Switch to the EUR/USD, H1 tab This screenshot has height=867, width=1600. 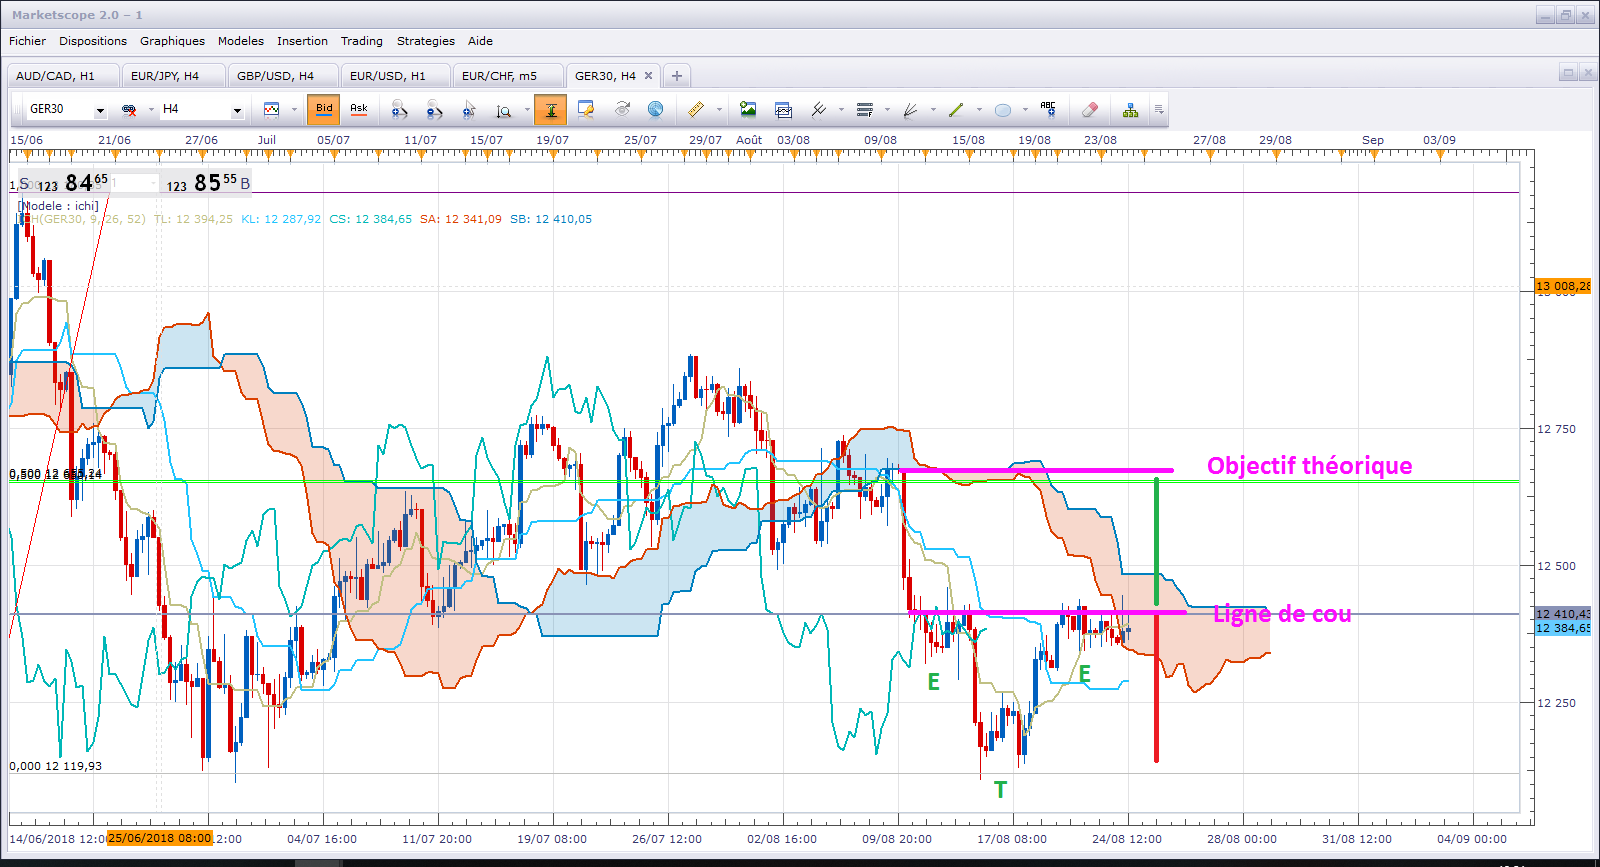(388, 76)
